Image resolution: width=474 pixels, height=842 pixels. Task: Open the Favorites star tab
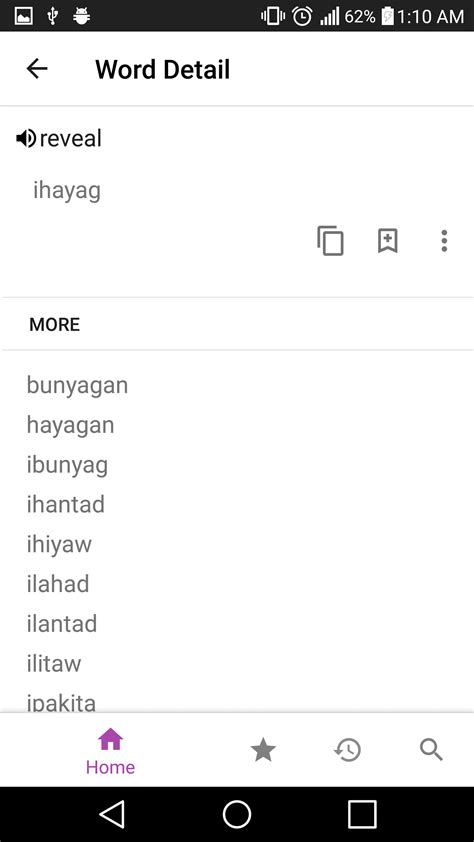coord(263,750)
